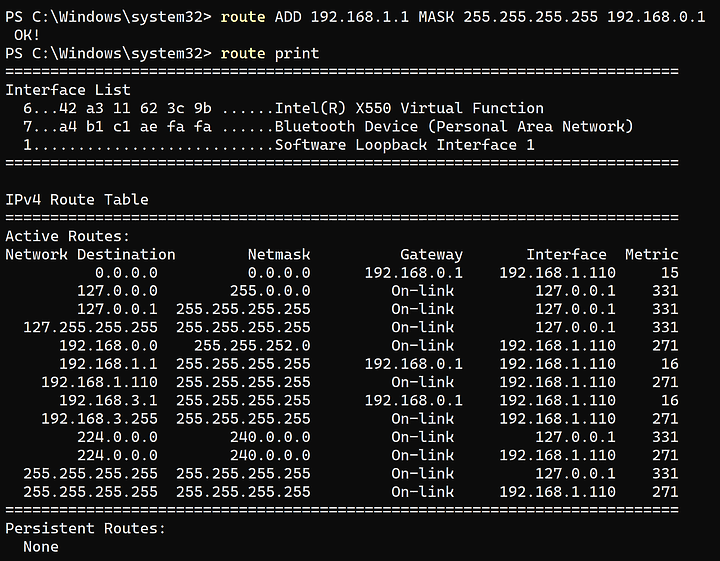Viewport: 720px width, 561px height.
Task: Select the Bluetooth Device (Personal Area Network) entry
Action: click(x=453, y=126)
